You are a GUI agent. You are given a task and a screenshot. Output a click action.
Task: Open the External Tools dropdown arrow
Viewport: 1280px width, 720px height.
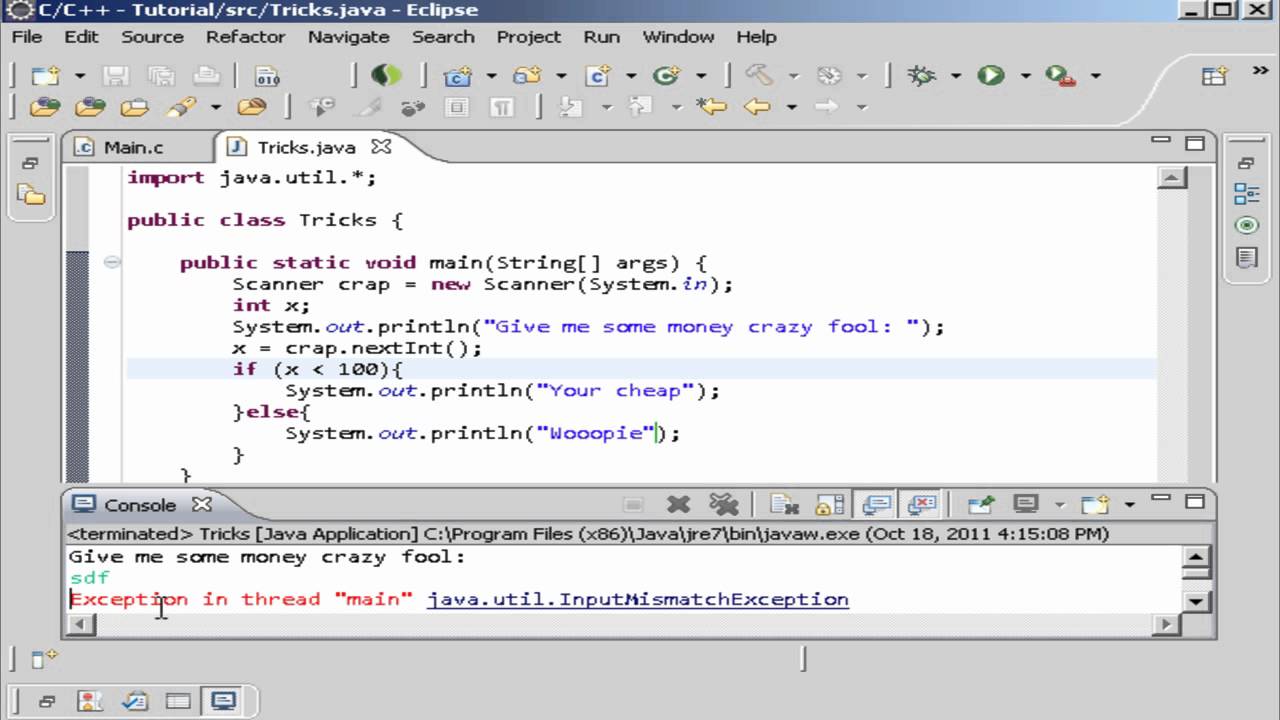[1095, 76]
